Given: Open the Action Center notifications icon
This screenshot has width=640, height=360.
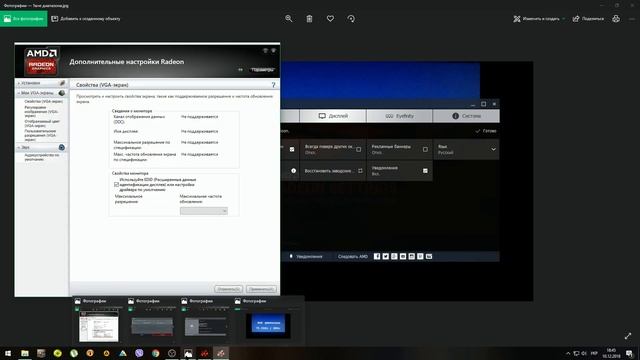Looking at the screenshot, I should coord(629,353).
